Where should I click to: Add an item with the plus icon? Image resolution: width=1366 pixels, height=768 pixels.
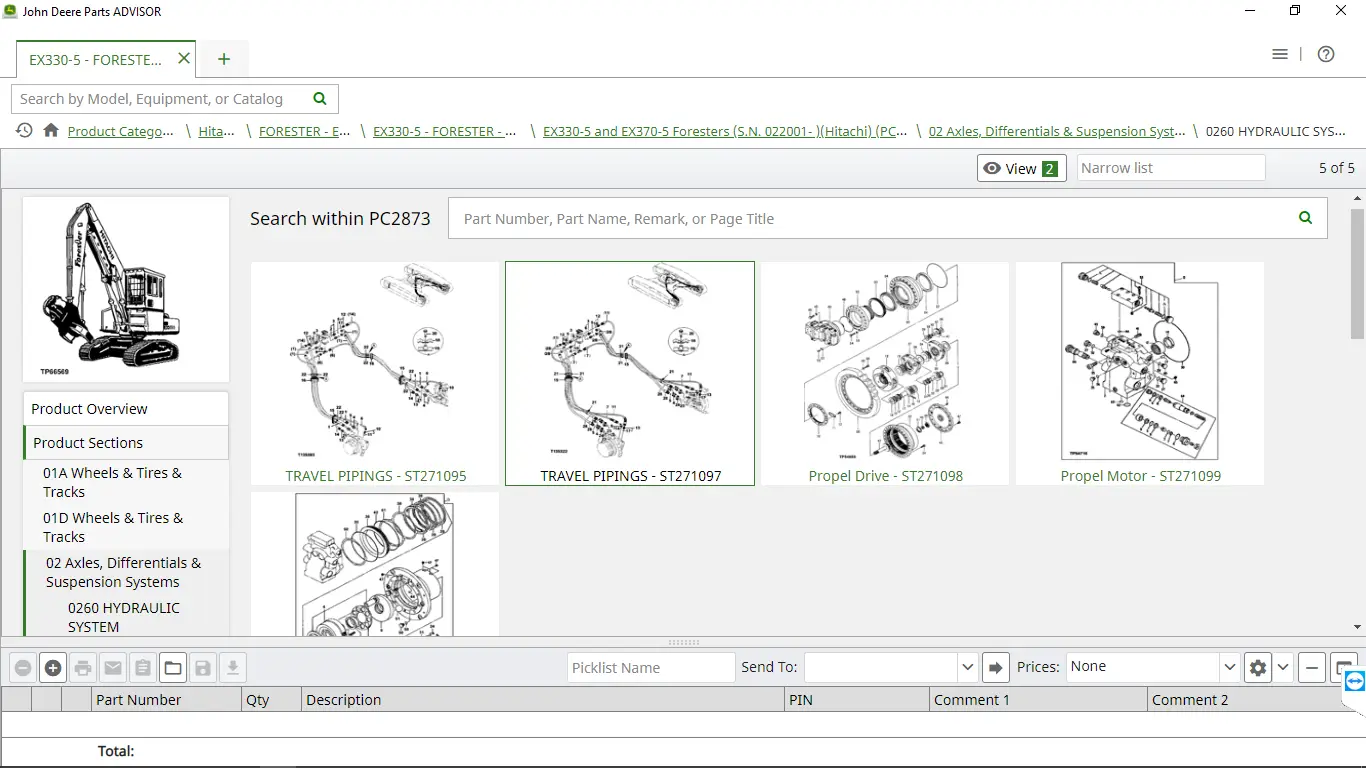point(53,667)
